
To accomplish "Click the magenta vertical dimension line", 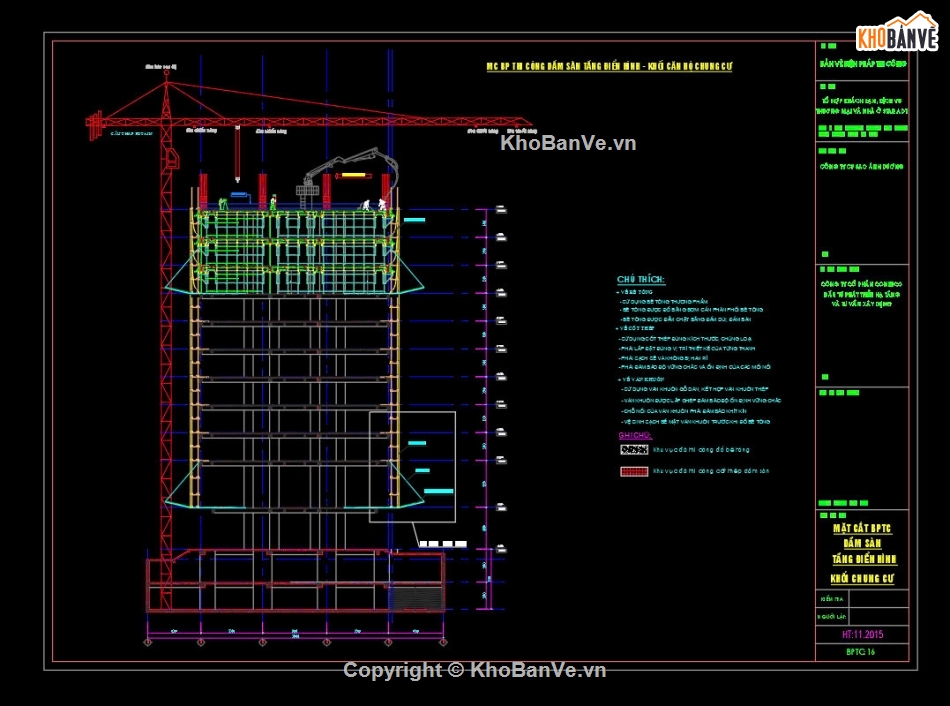I will coord(487,409).
